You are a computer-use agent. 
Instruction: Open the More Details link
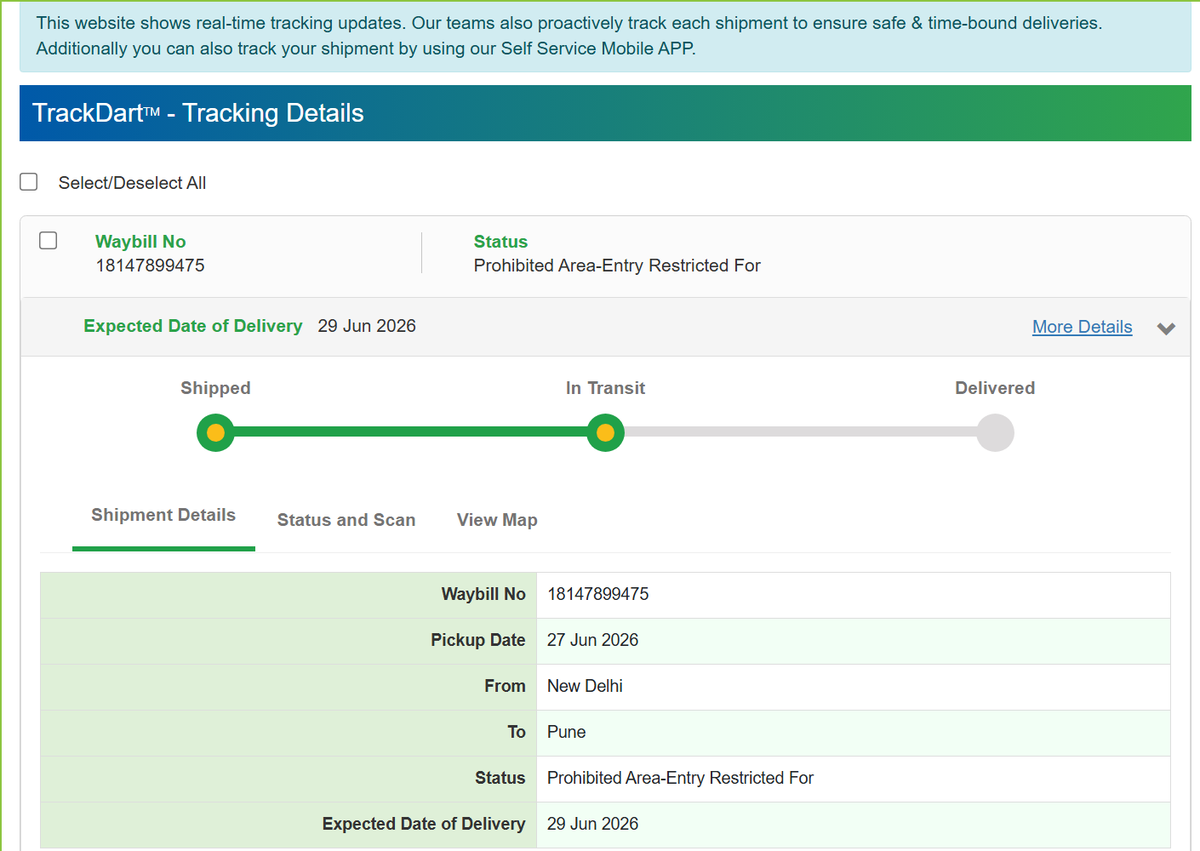[1082, 327]
